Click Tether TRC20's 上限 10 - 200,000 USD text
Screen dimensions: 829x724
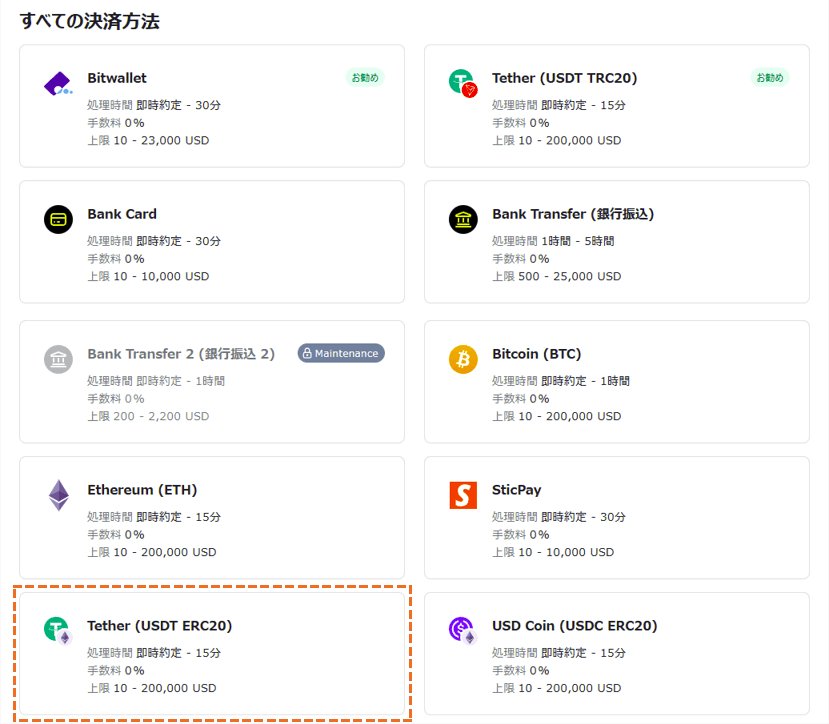coord(557,140)
